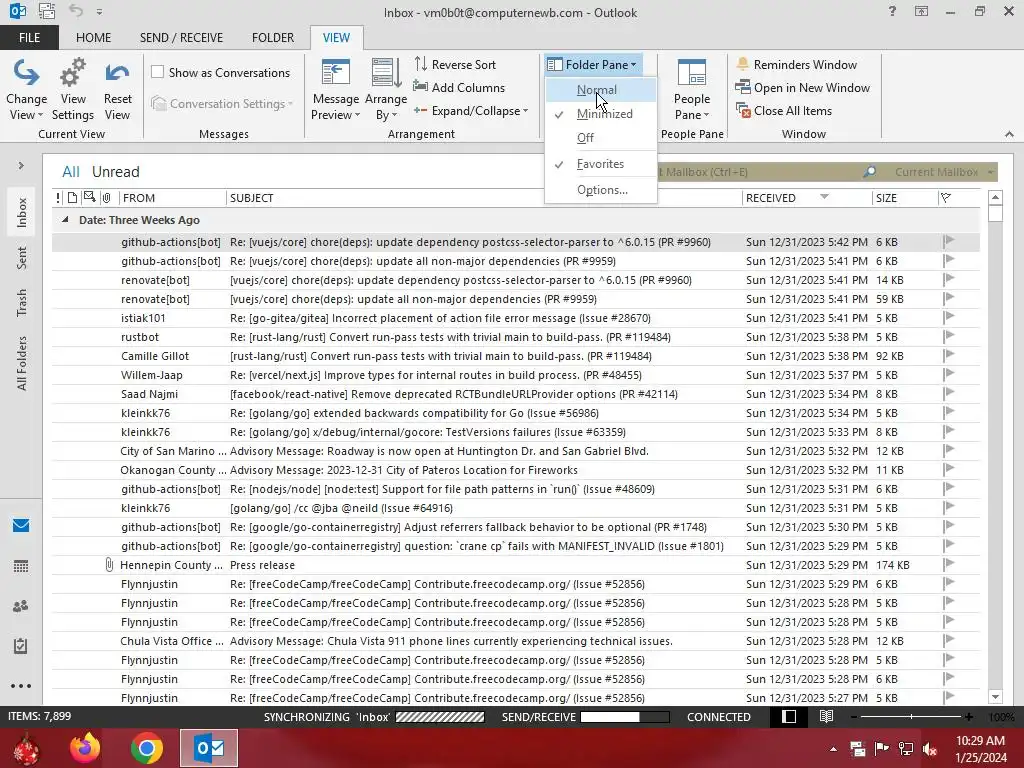Open the Reminders Window
This screenshot has height=768, width=1024.
coord(796,65)
